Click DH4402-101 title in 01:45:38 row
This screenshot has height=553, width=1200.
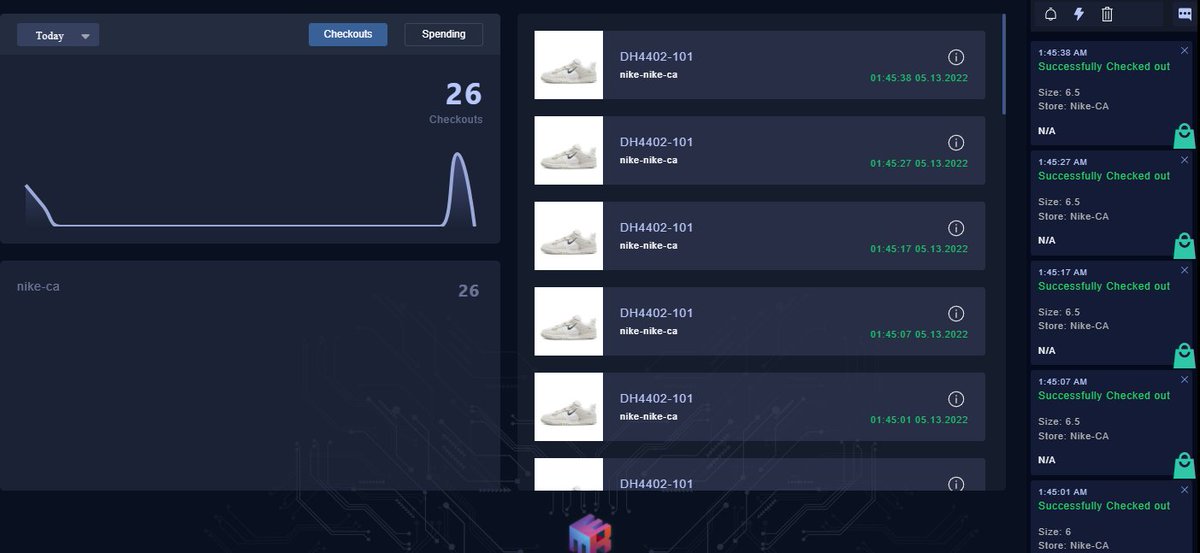656,56
